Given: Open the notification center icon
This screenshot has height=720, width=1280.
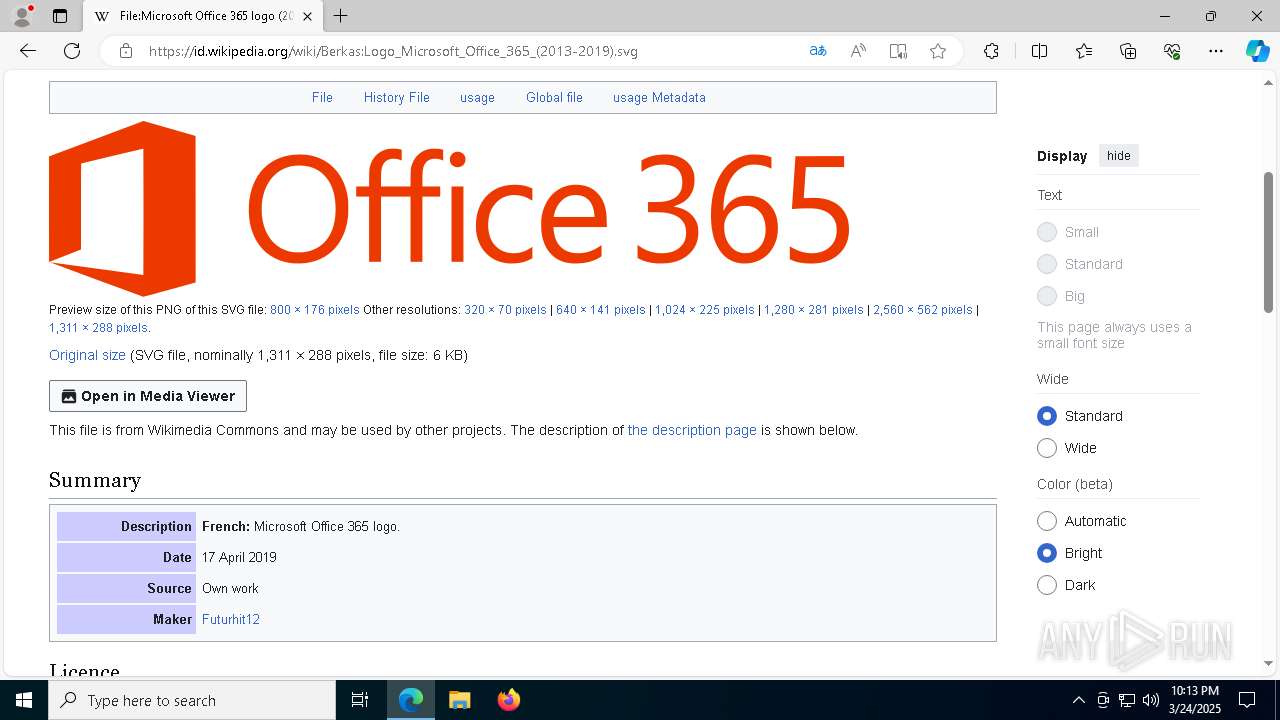Looking at the screenshot, I should (1247, 700).
